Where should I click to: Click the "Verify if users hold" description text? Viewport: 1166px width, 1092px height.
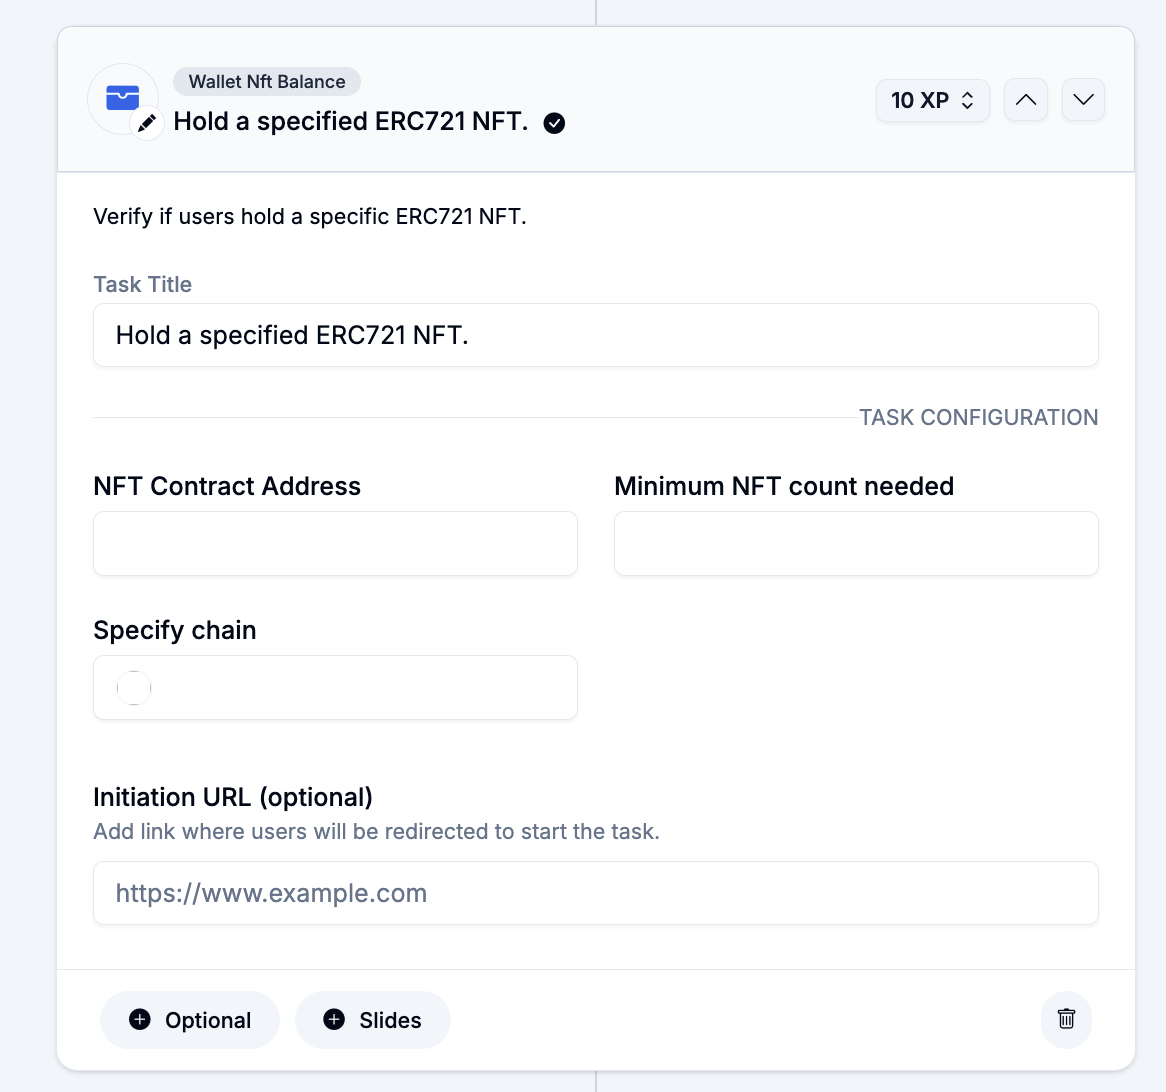point(309,217)
